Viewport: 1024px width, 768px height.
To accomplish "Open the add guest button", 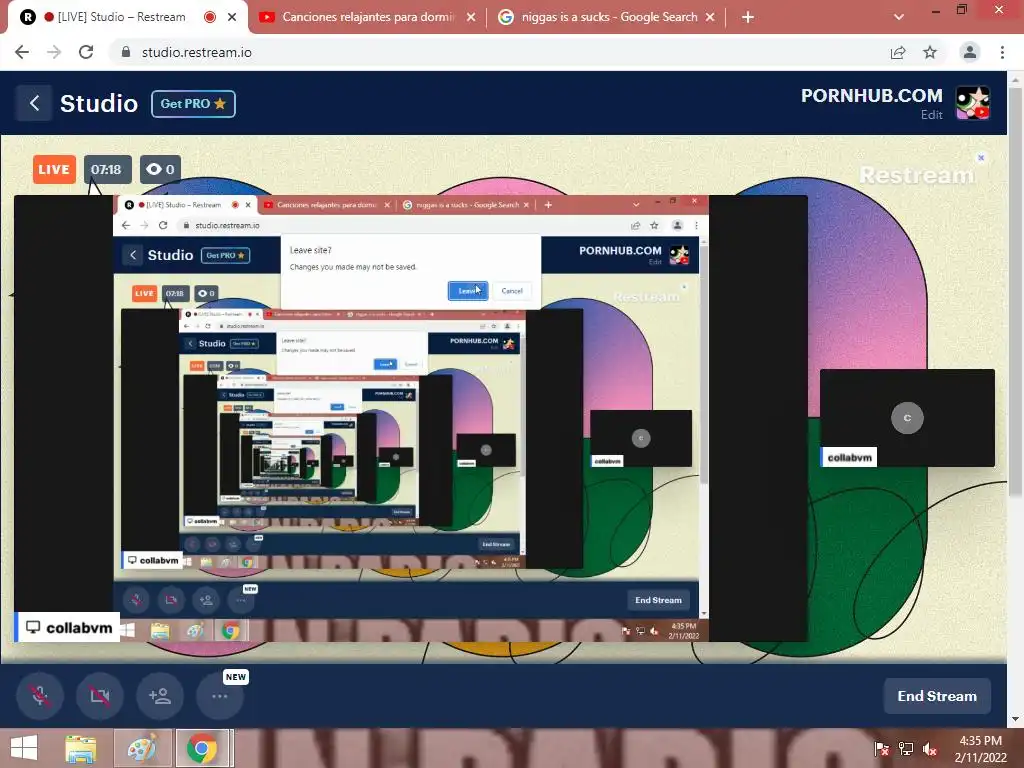I will pyautogui.click(x=160, y=696).
